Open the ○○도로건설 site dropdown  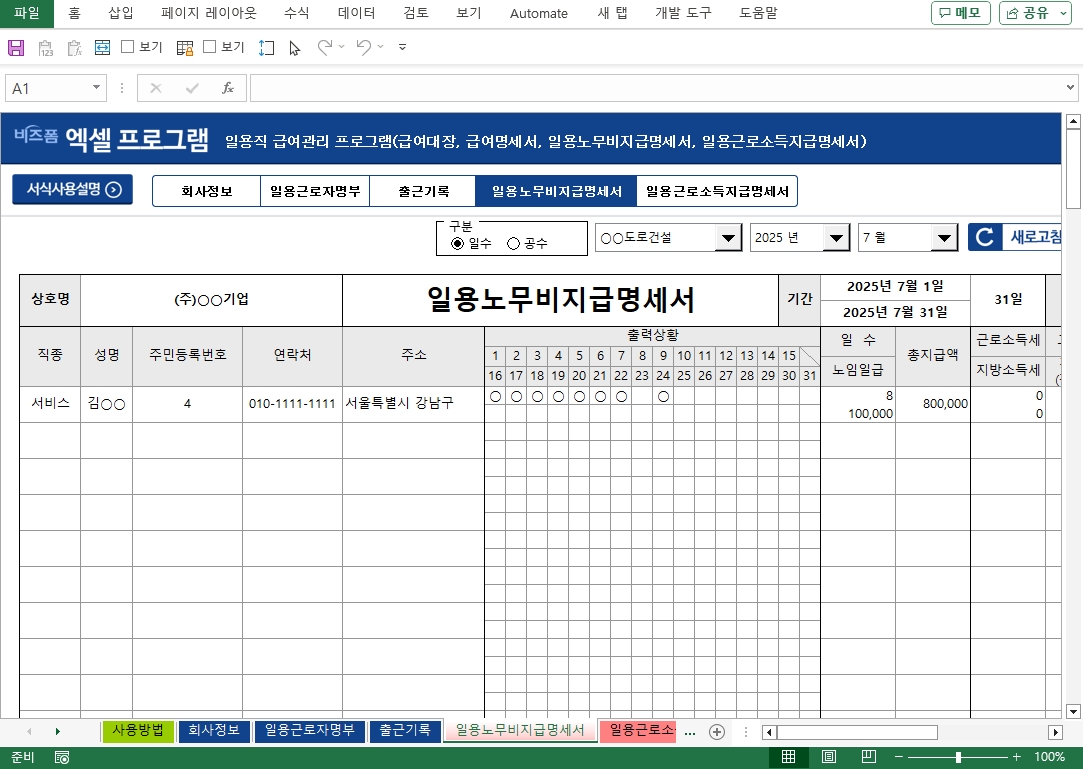click(x=728, y=238)
